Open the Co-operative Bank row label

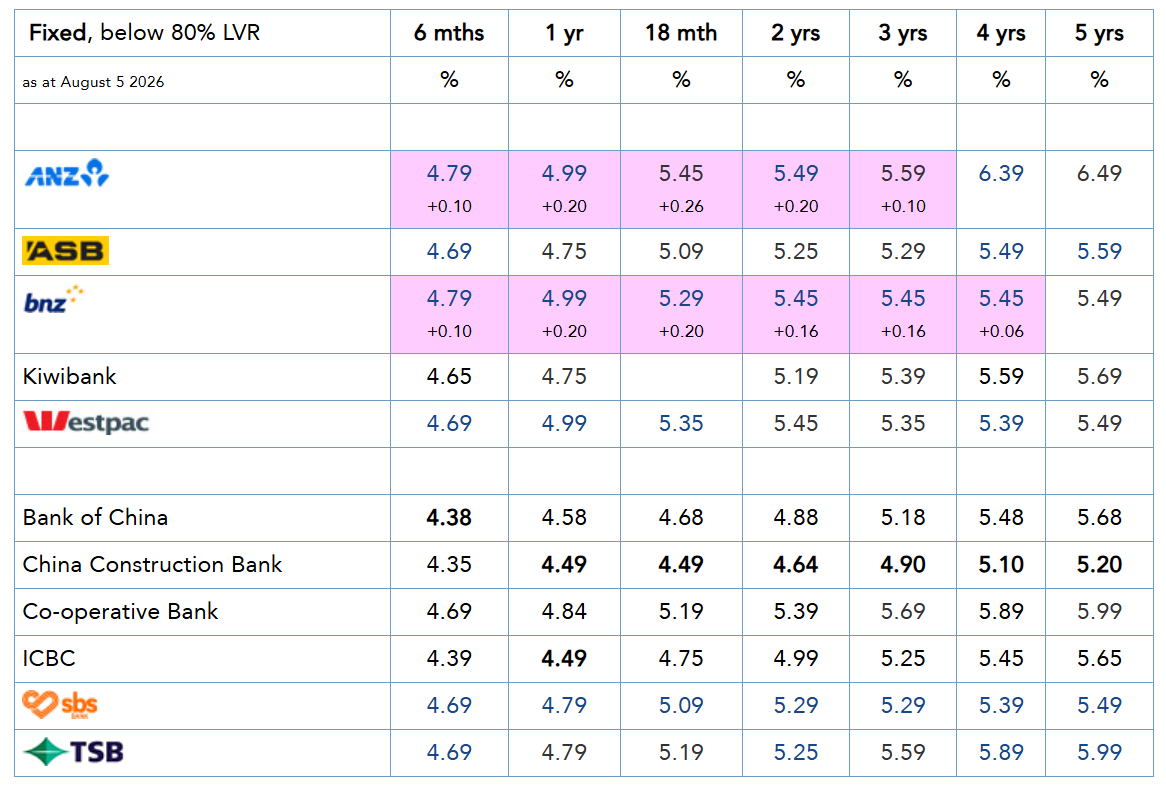tap(120, 611)
